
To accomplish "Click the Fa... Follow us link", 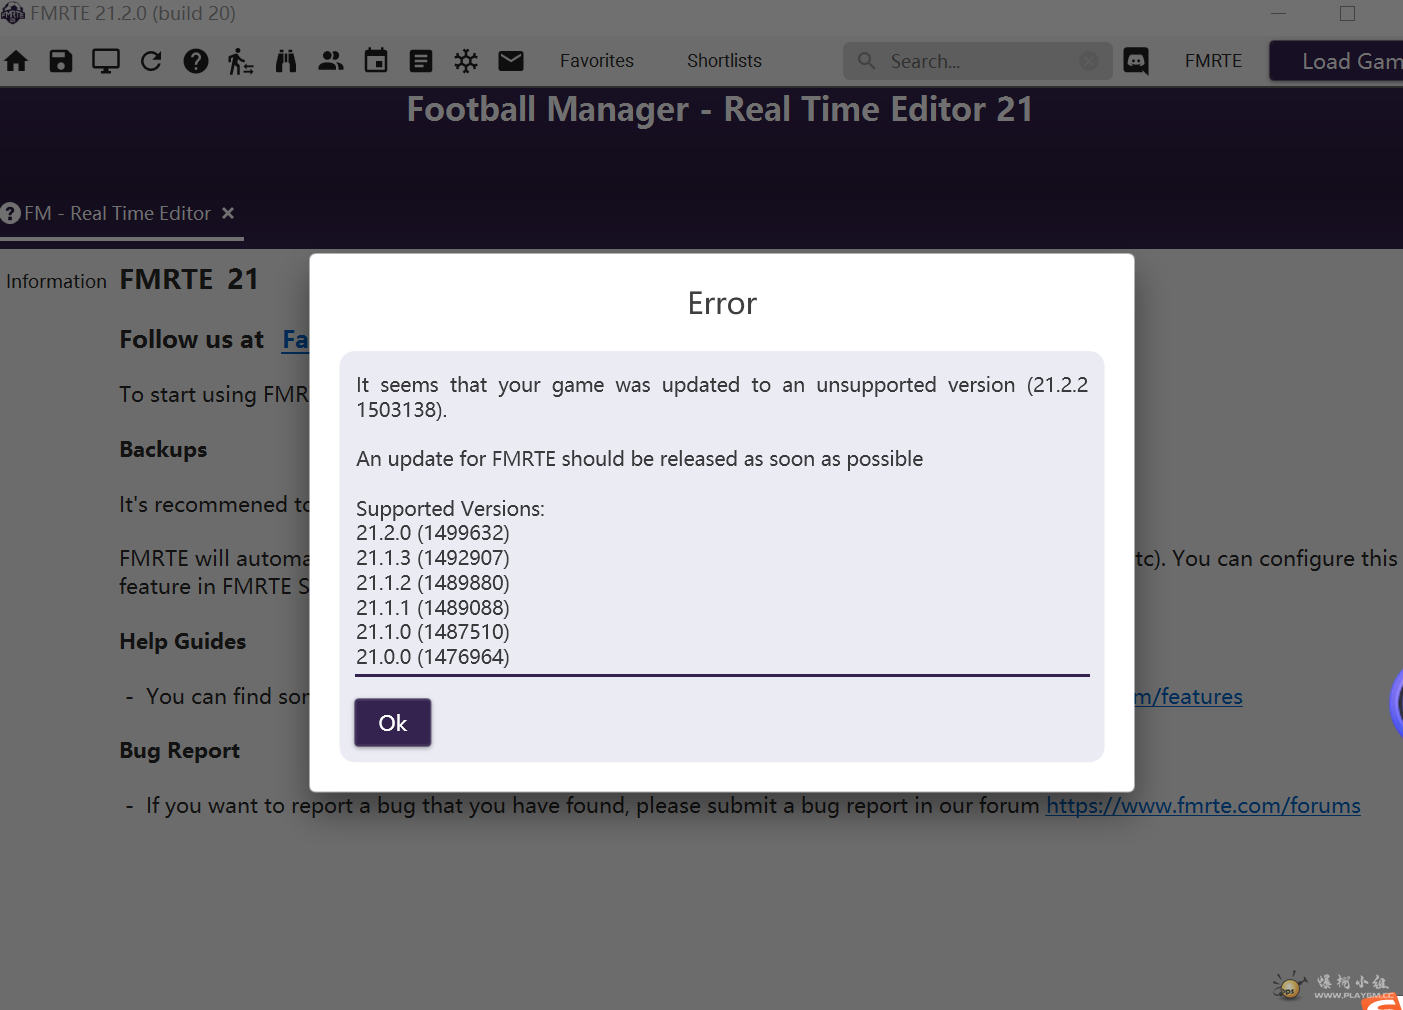I will pyautogui.click(x=295, y=340).
